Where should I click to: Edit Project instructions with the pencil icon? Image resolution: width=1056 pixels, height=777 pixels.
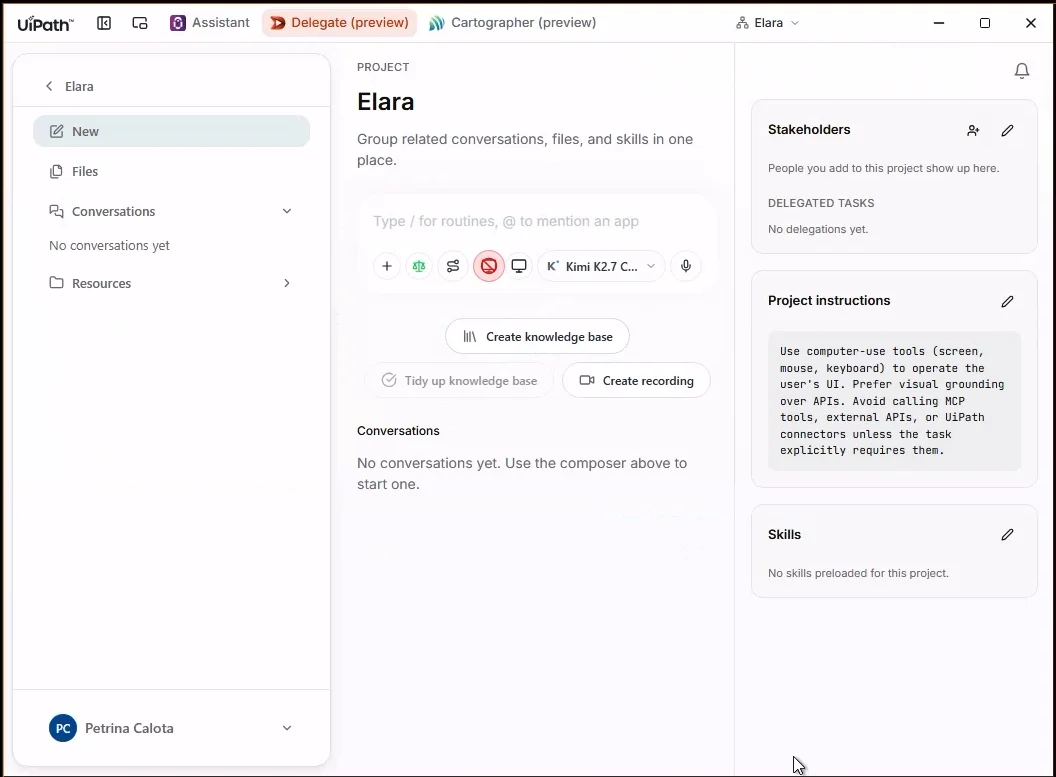point(1008,302)
